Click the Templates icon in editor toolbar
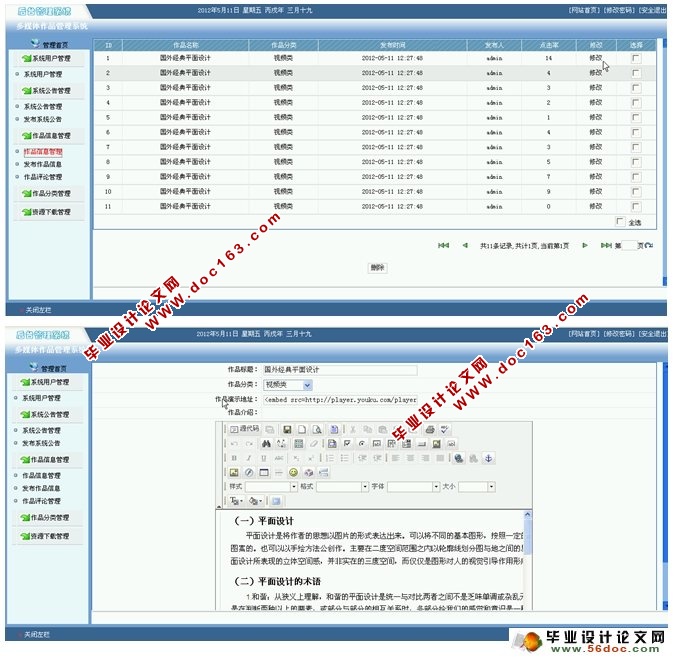The height and width of the screenshot is (659, 675). [334, 429]
